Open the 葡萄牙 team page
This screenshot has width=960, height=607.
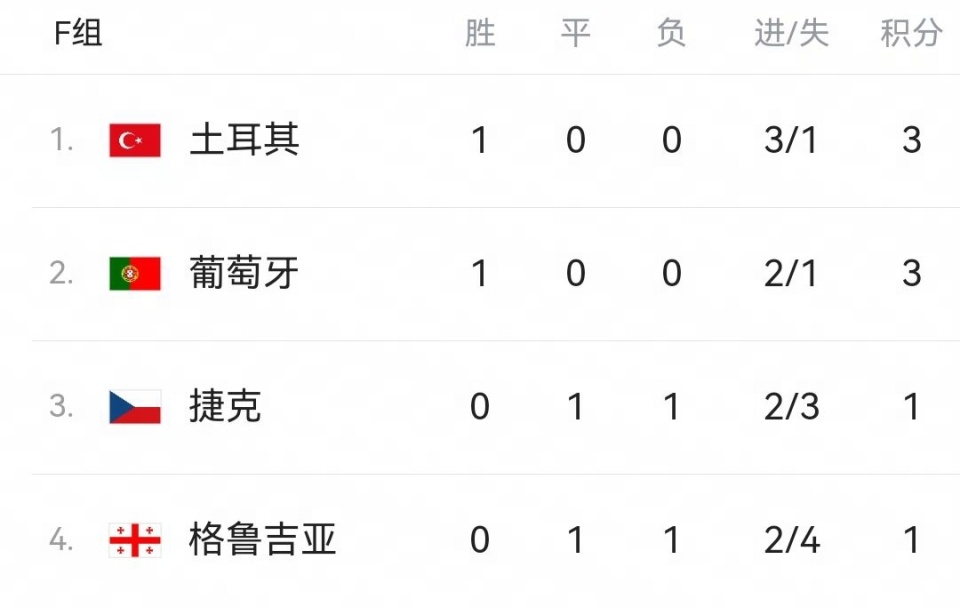[x=244, y=273]
